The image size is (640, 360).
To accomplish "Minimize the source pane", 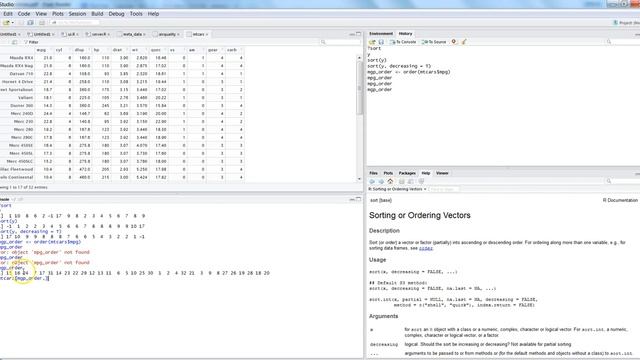I will 352,34.
